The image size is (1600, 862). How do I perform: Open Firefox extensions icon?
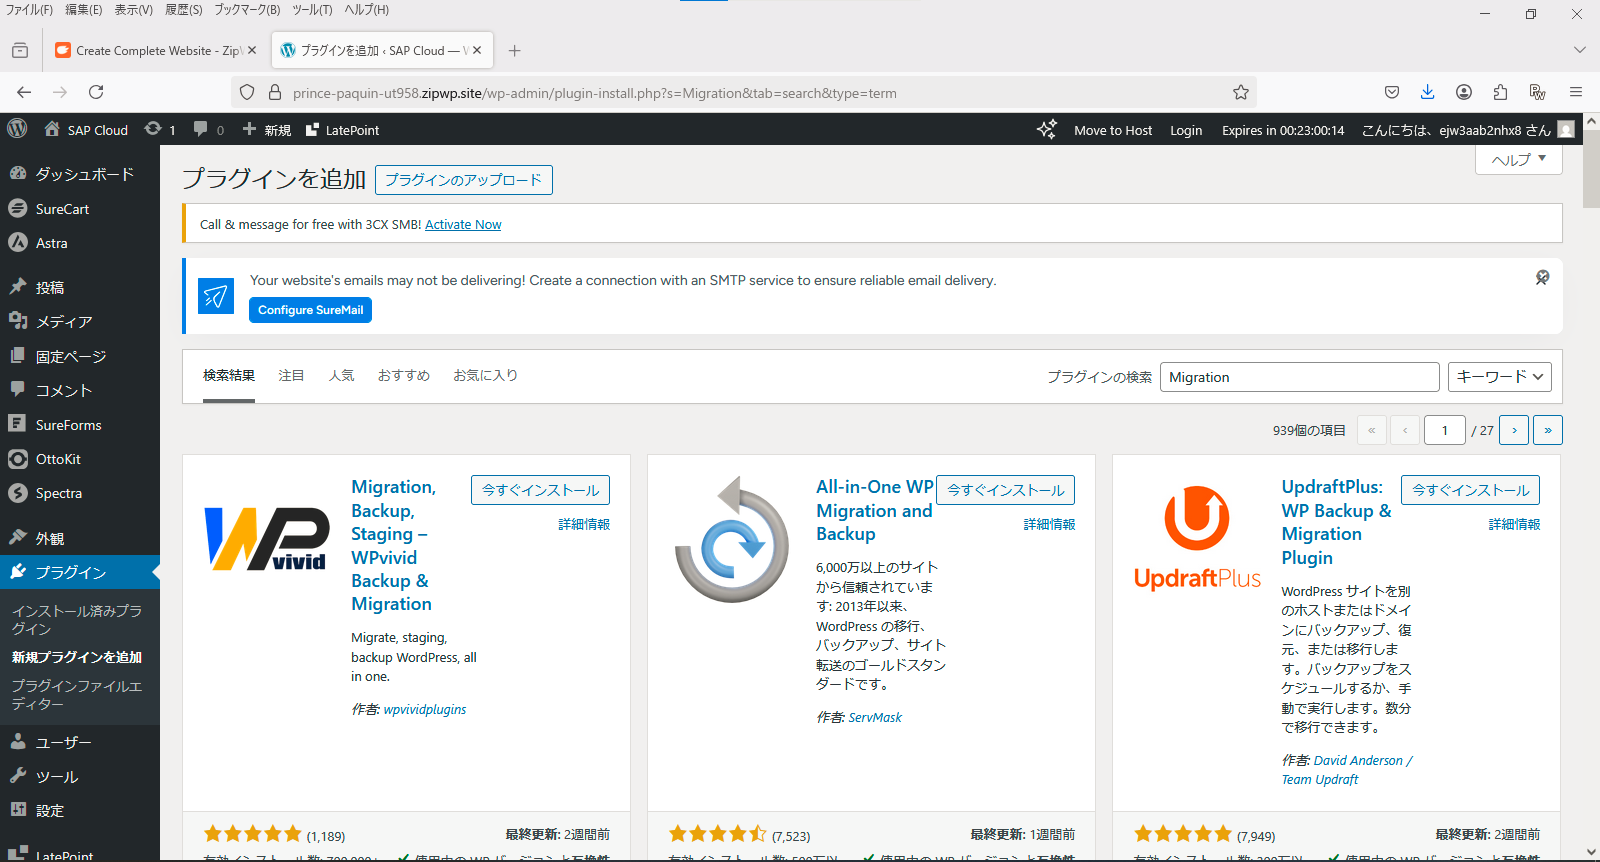tap(1500, 92)
